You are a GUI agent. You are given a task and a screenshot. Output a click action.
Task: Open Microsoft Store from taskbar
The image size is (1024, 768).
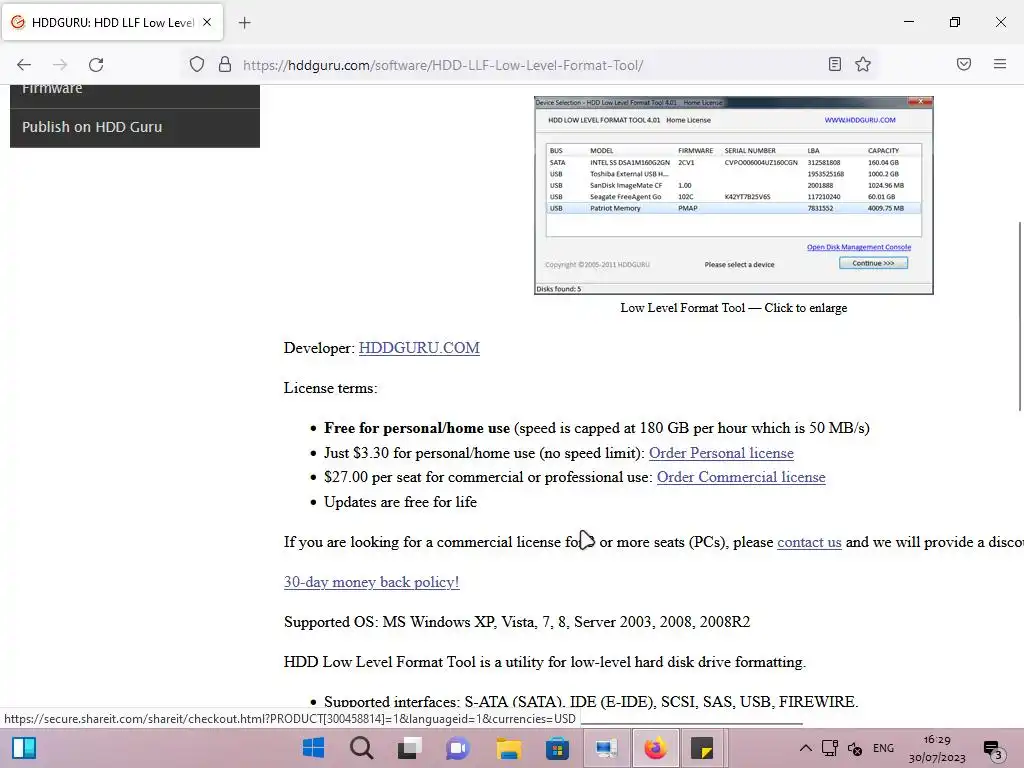[x=557, y=748]
